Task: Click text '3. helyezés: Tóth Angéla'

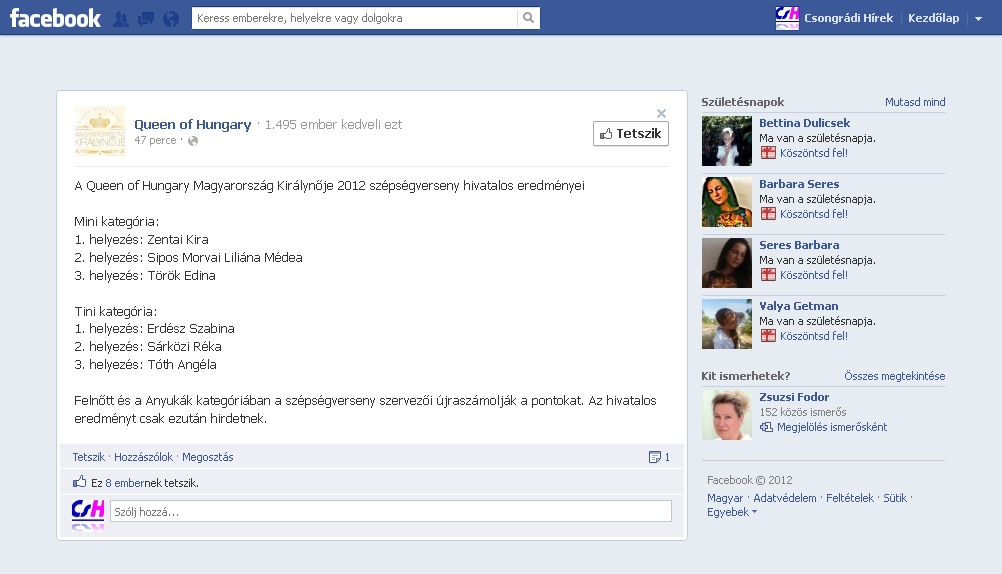Action: (x=145, y=364)
